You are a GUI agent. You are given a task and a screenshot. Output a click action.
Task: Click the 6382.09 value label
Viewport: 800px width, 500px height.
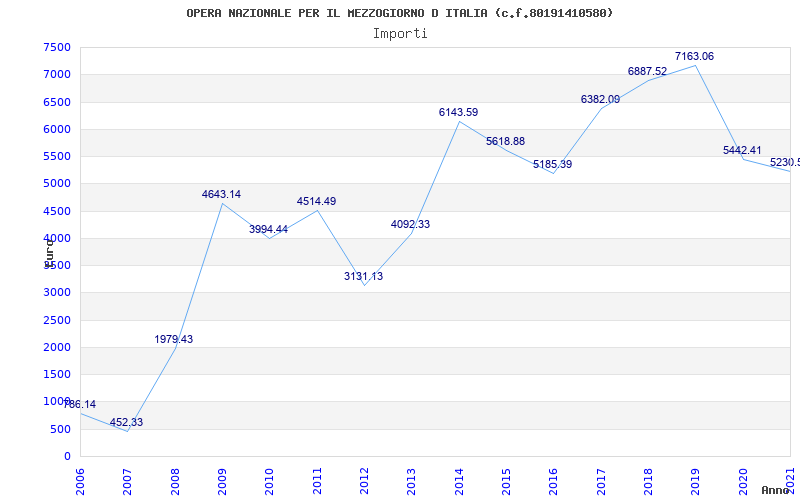click(x=601, y=99)
